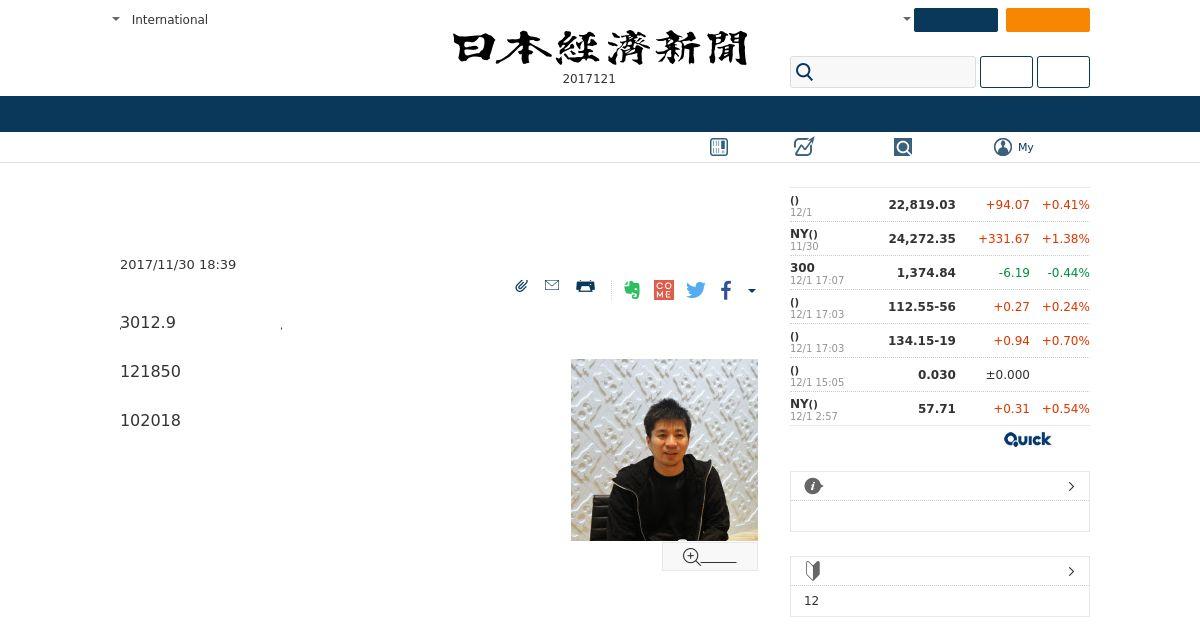Click the information circle icon
1200x630 pixels.
coord(813,486)
